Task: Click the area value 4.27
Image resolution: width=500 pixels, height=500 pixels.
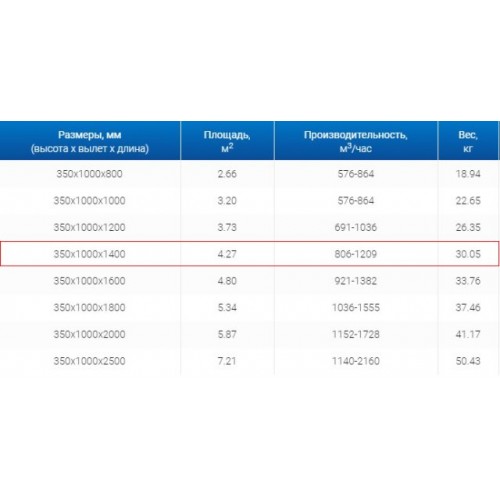Action: [227, 254]
